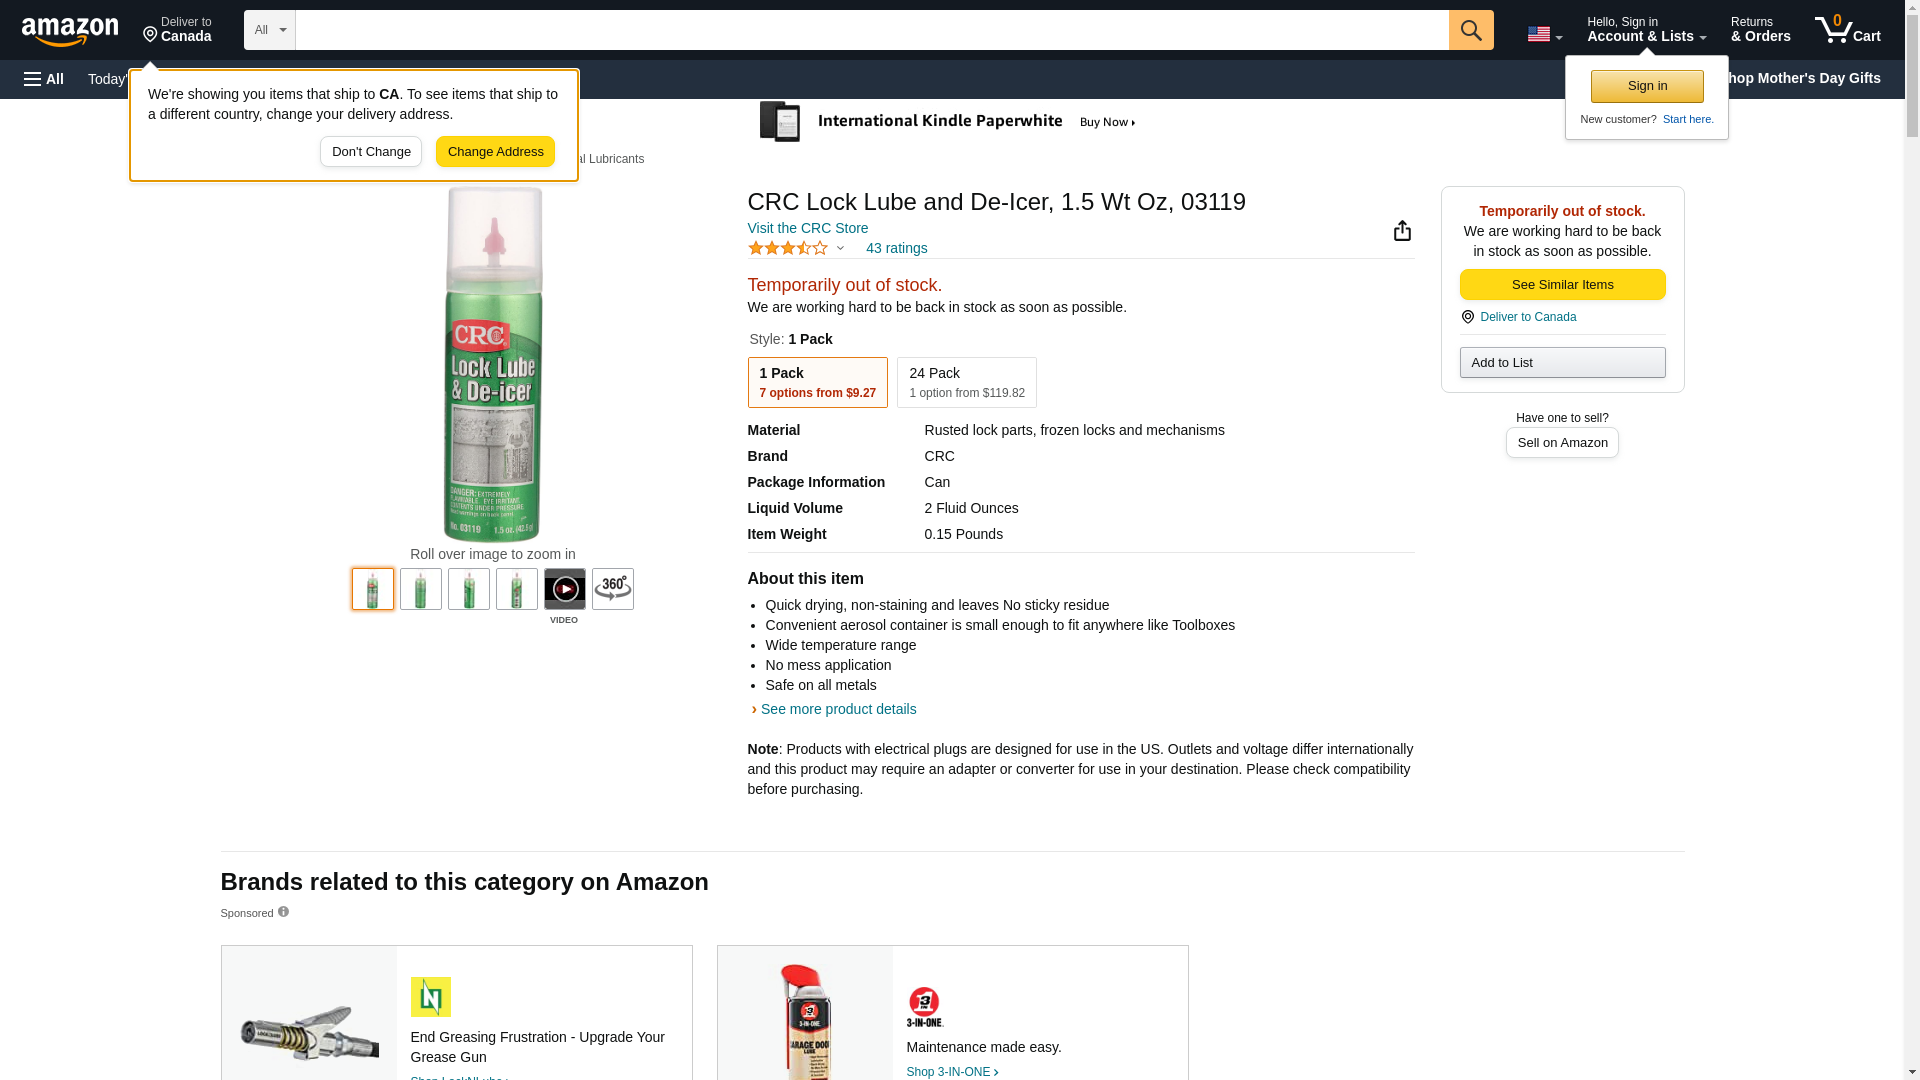The image size is (1920, 1080).
Task: Click the 43 ratings link
Action: pos(896,248)
